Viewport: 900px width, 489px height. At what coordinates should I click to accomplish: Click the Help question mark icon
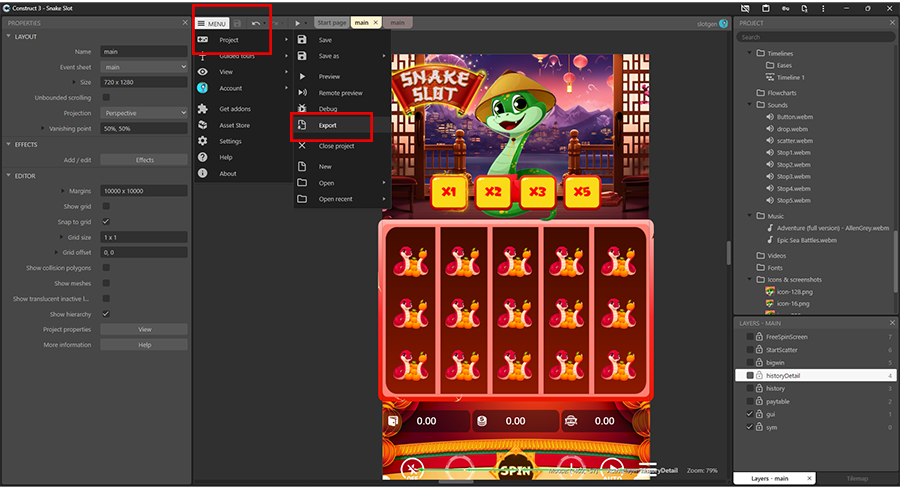pyautogui.click(x=203, y=157)
